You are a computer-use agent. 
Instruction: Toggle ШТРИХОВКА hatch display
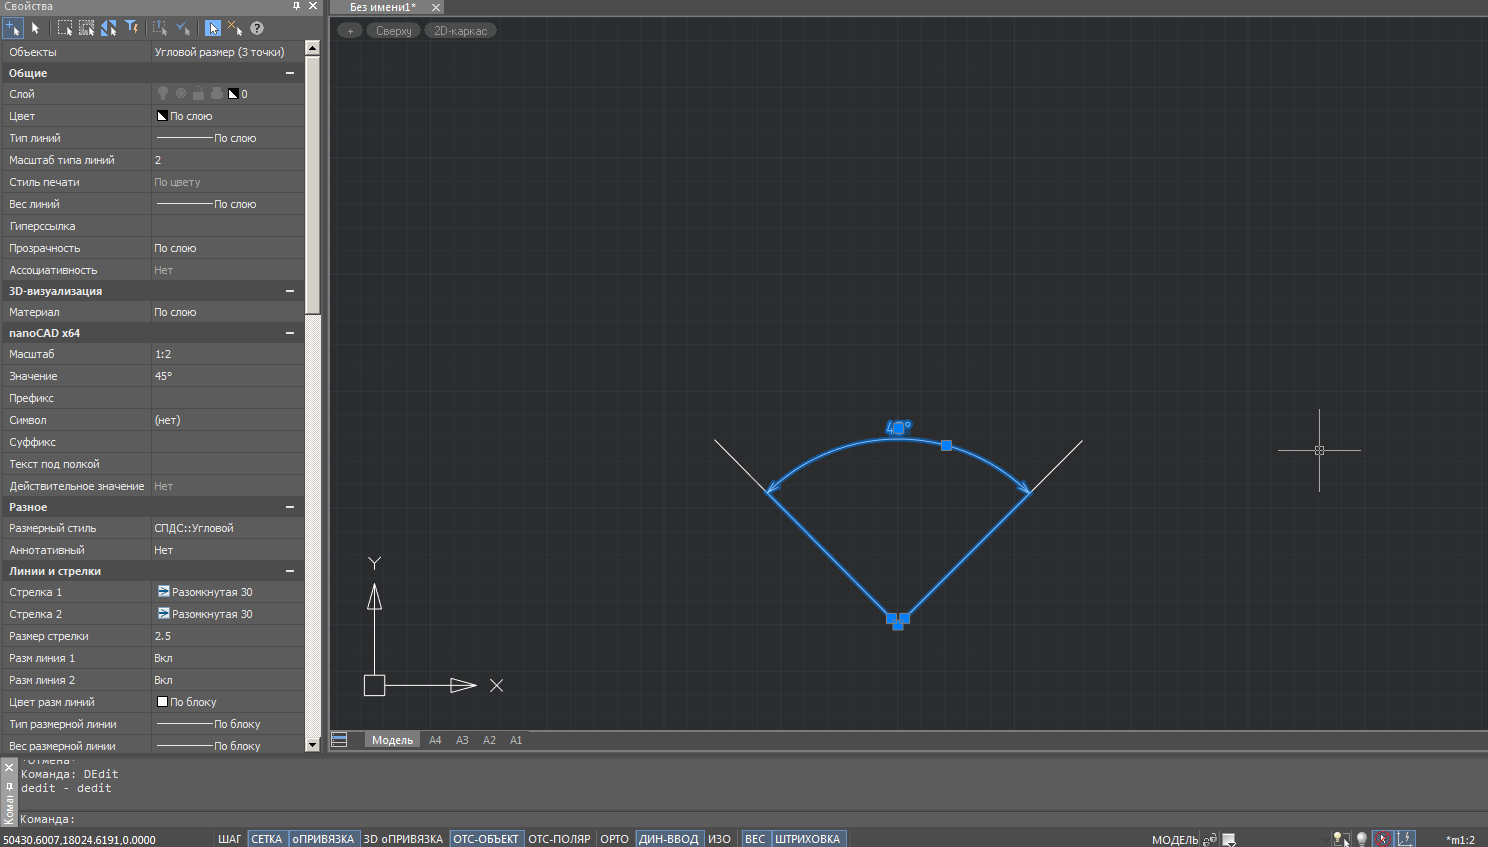click(808, 839)
